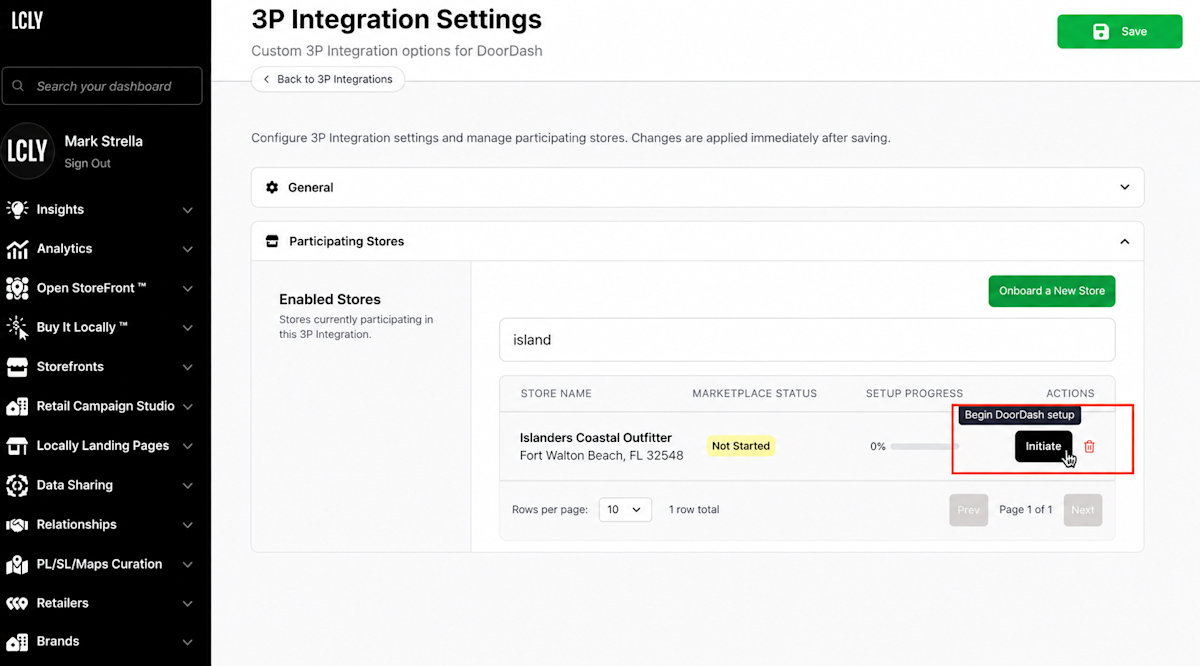Expand the Analytics menu chevron
Viewport: 1200px width, 666px height.
188,249
